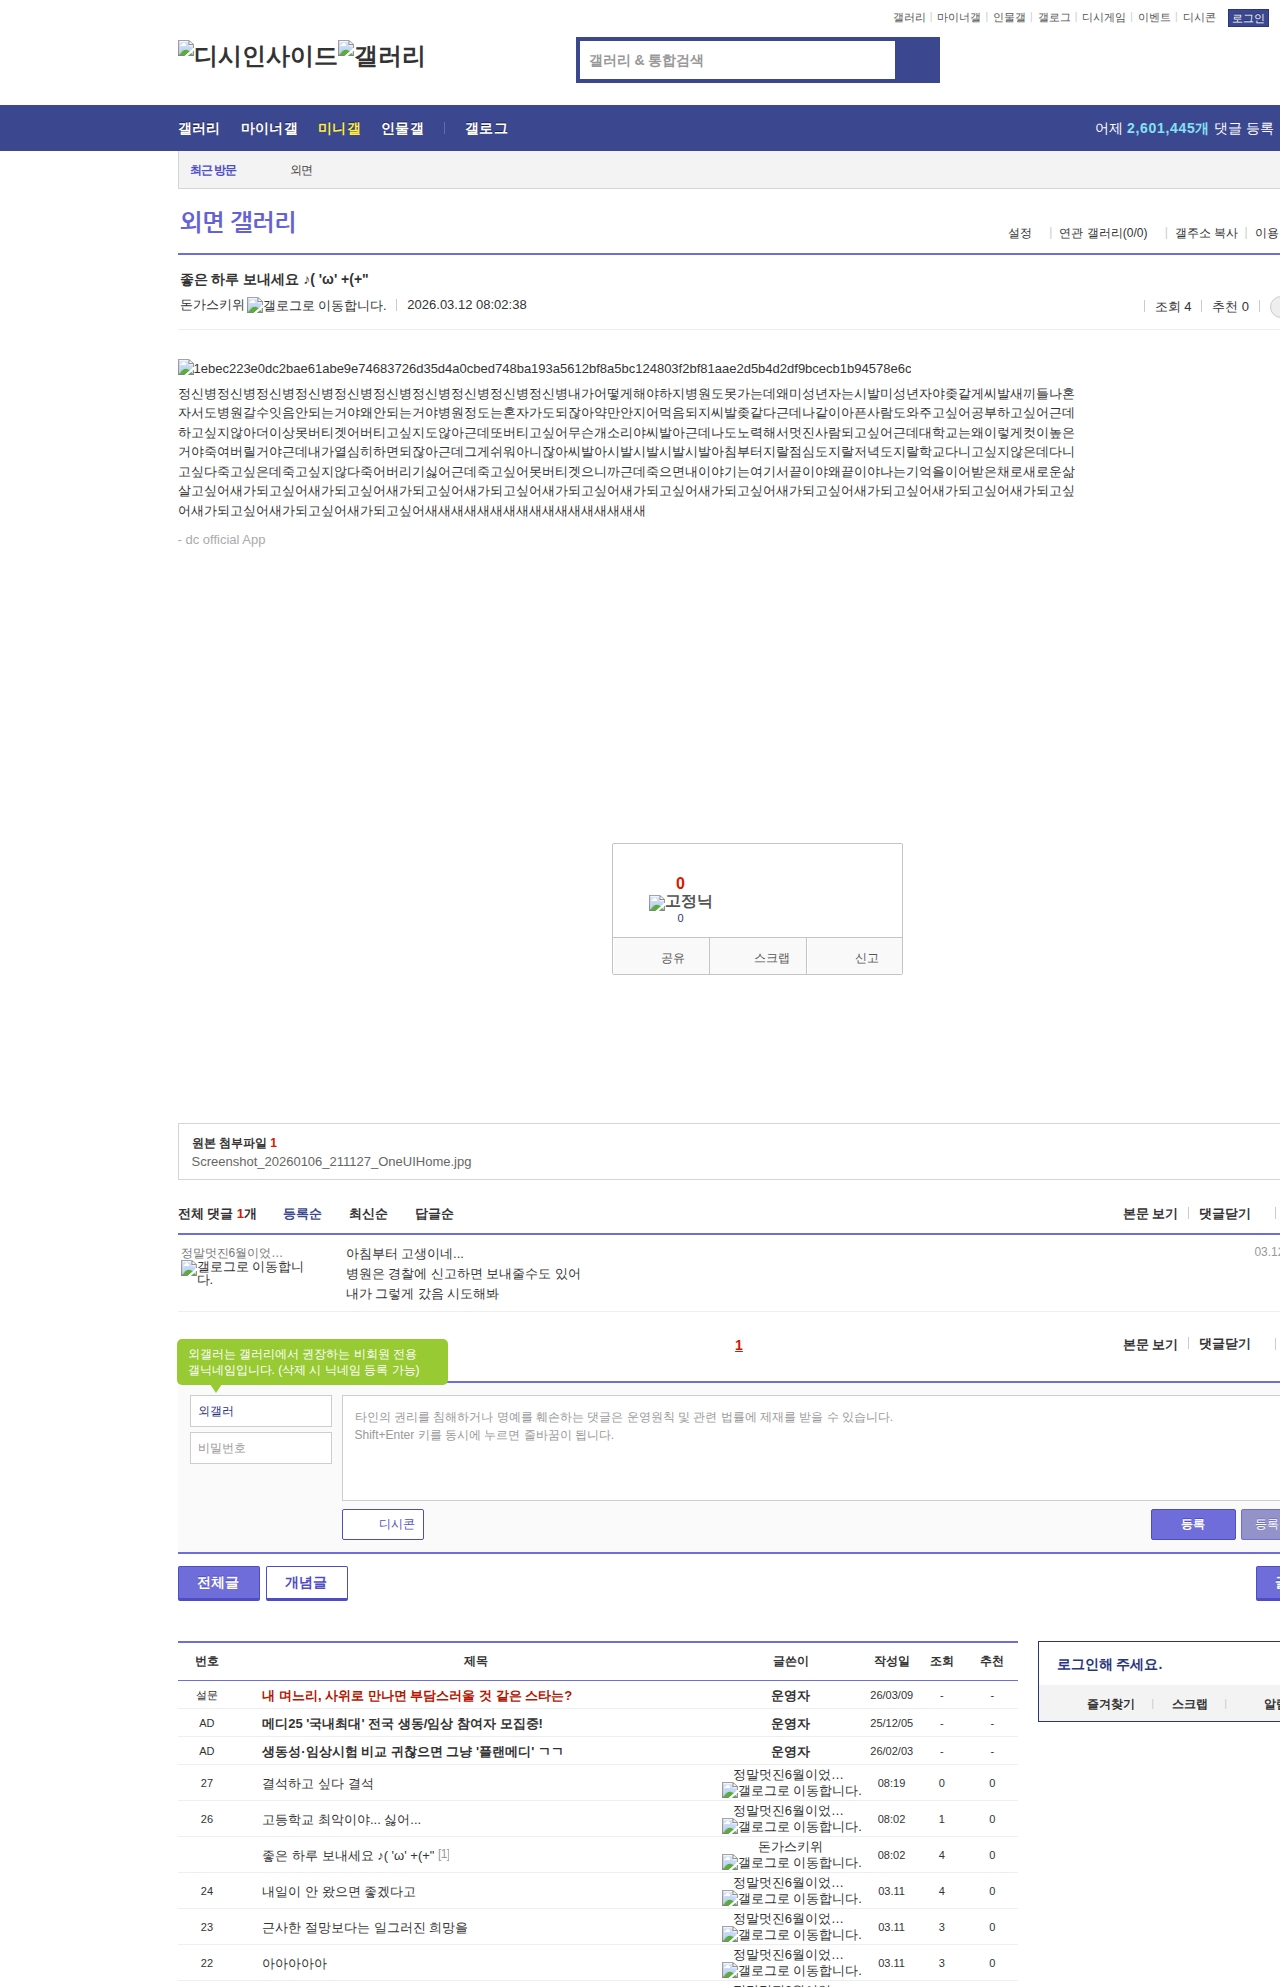Click the 로그인 button at the top right
Image resolution: width=1280 pixels, height=1987 pixels.
[x=1247, y=18]
